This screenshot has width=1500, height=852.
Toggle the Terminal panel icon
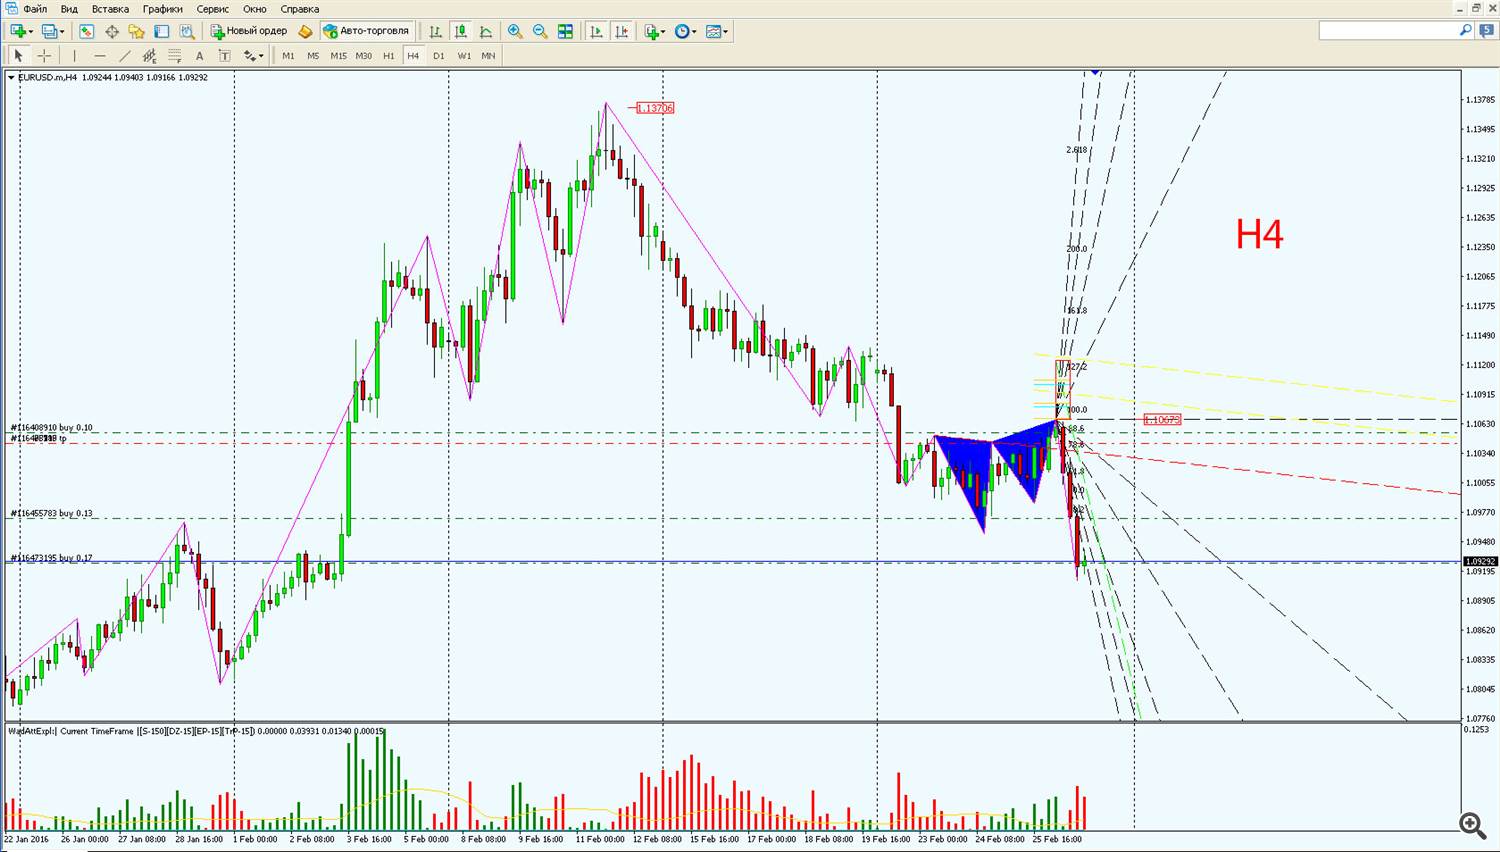click(x=162, y=31)
